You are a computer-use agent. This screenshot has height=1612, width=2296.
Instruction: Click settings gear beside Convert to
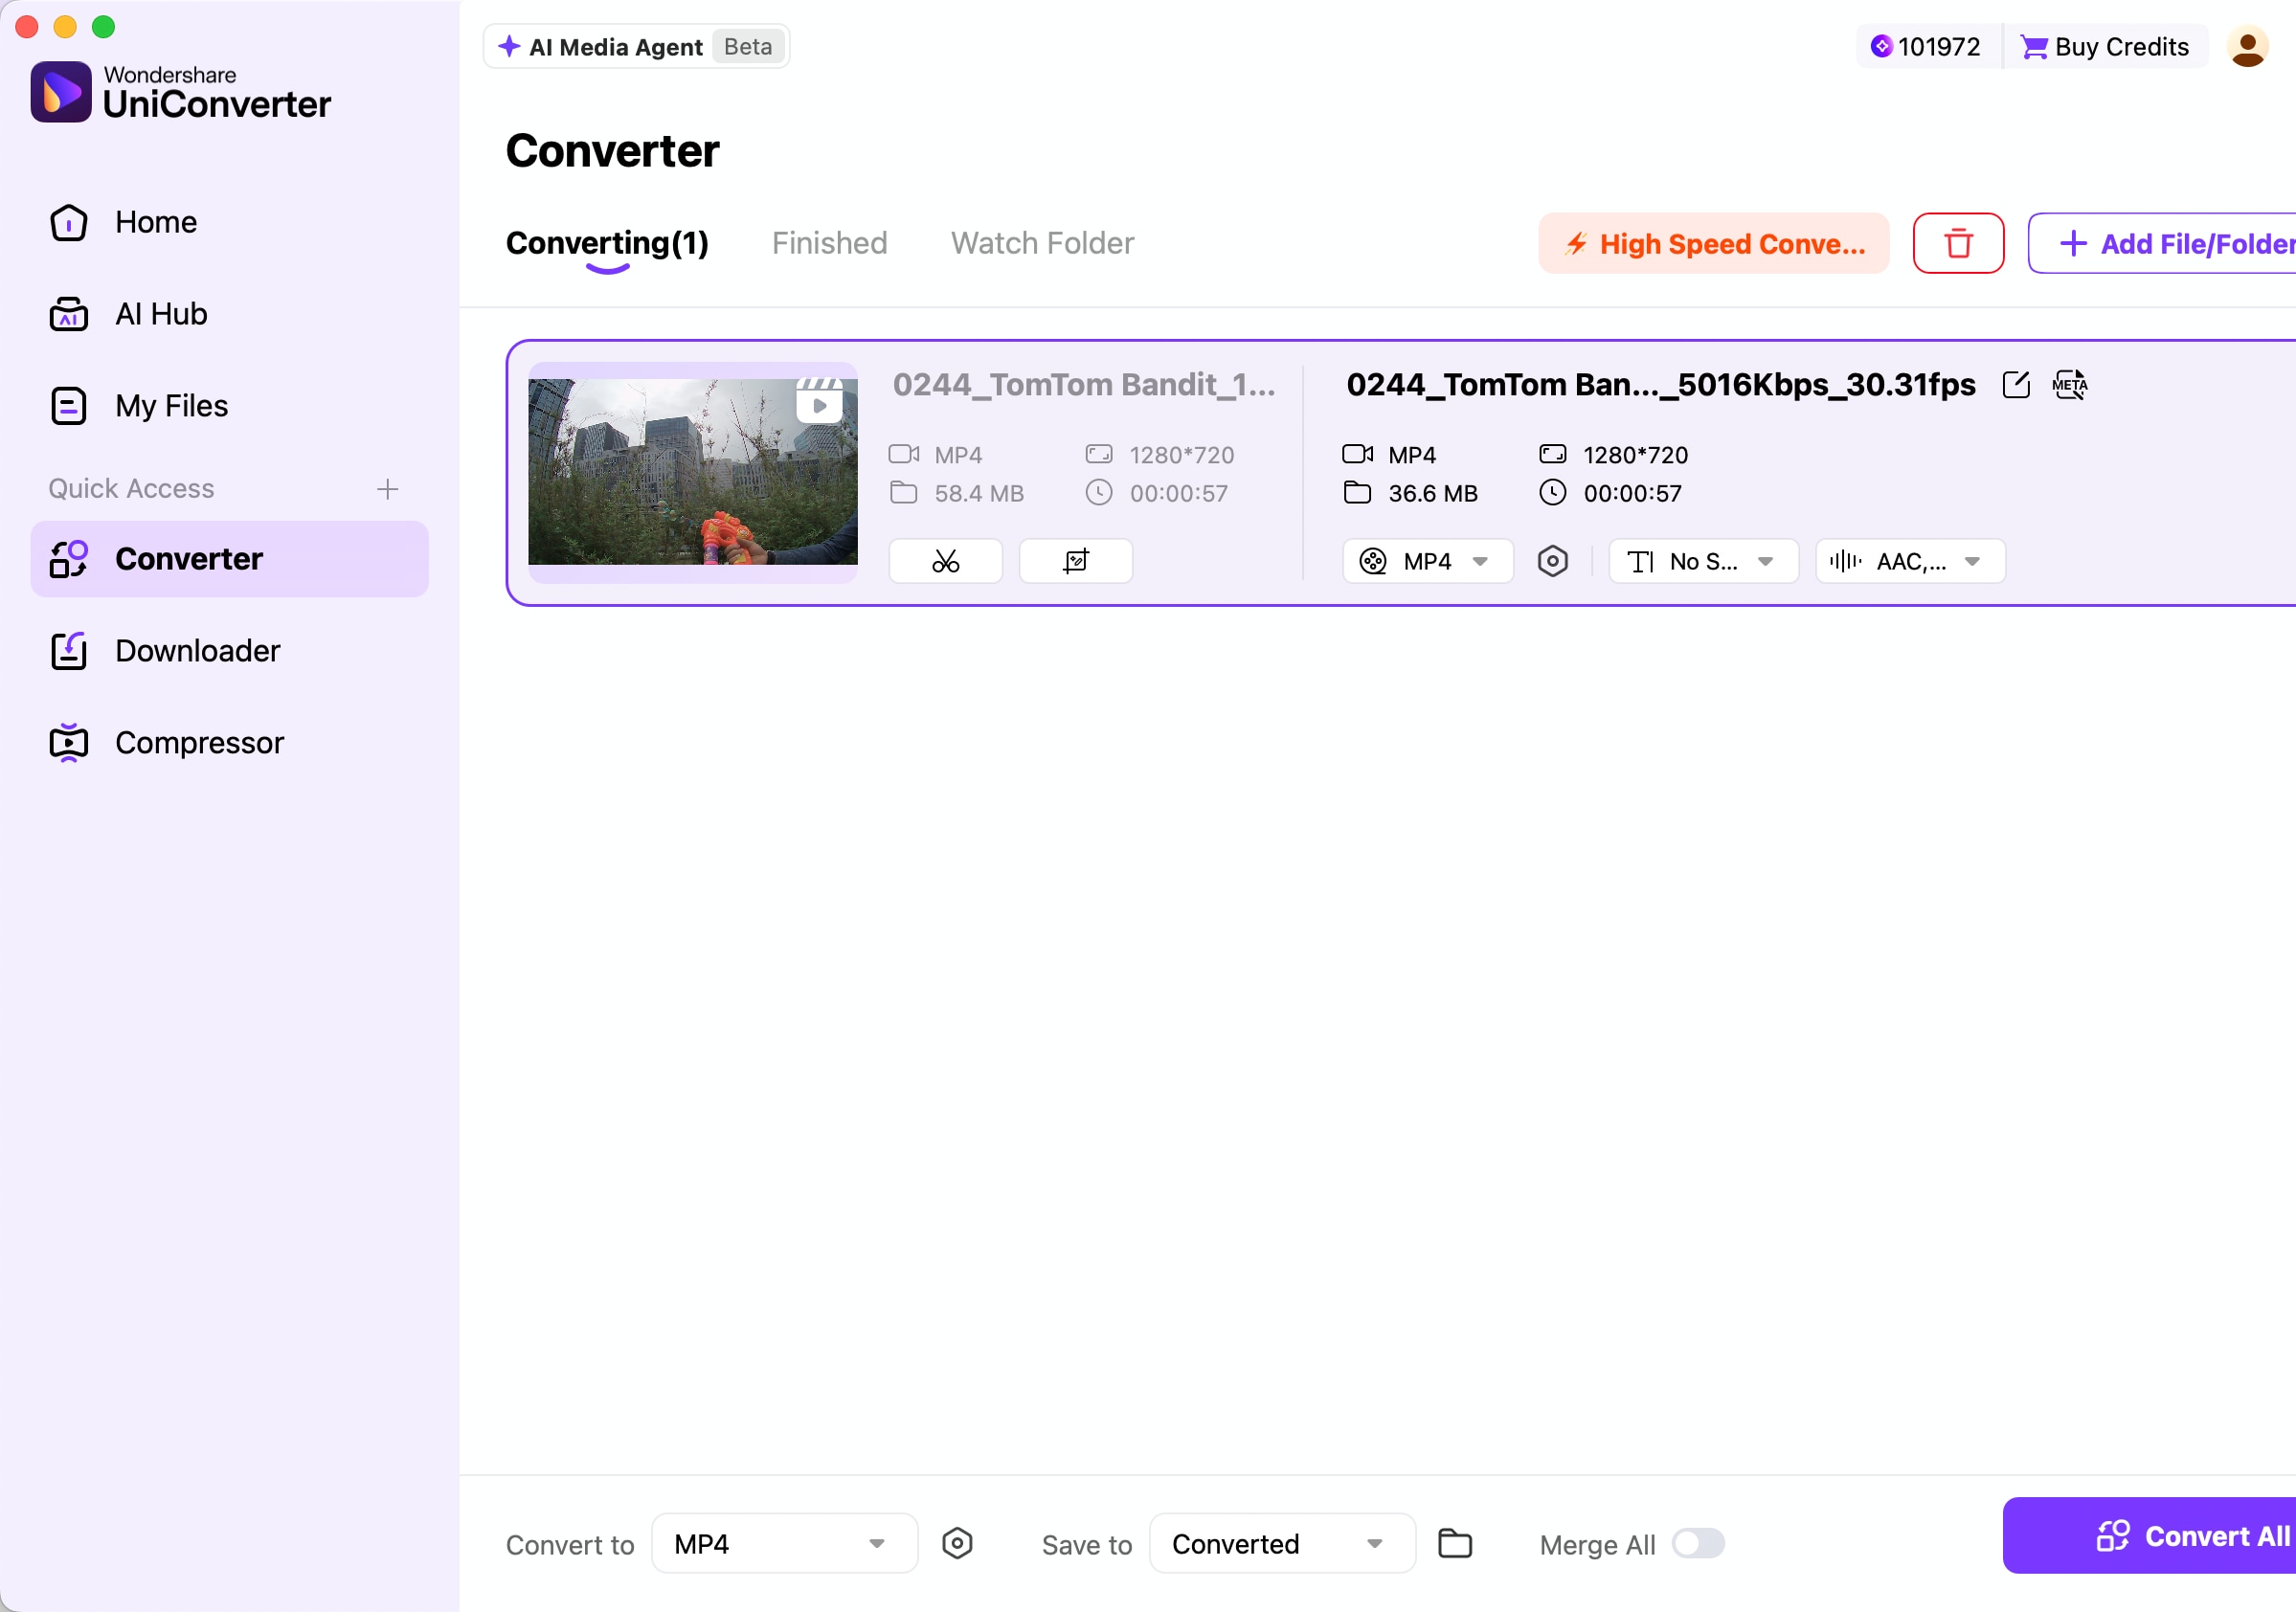tap(957, 1543)
